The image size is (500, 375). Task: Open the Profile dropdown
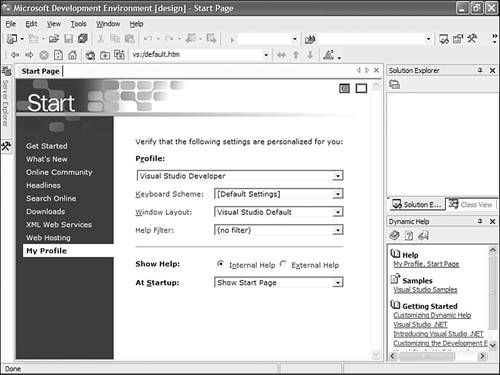tap(338, 176)
